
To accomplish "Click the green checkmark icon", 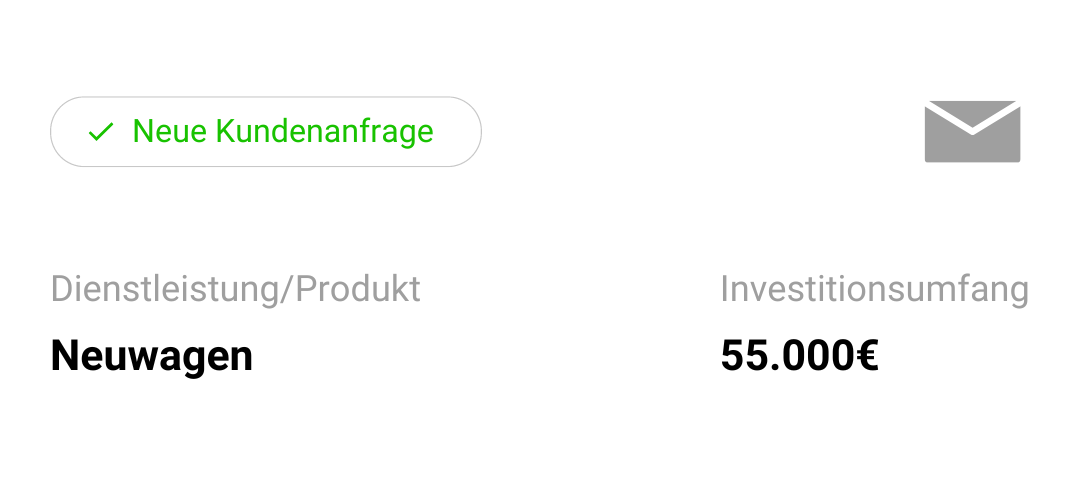I will click(101, 132).
